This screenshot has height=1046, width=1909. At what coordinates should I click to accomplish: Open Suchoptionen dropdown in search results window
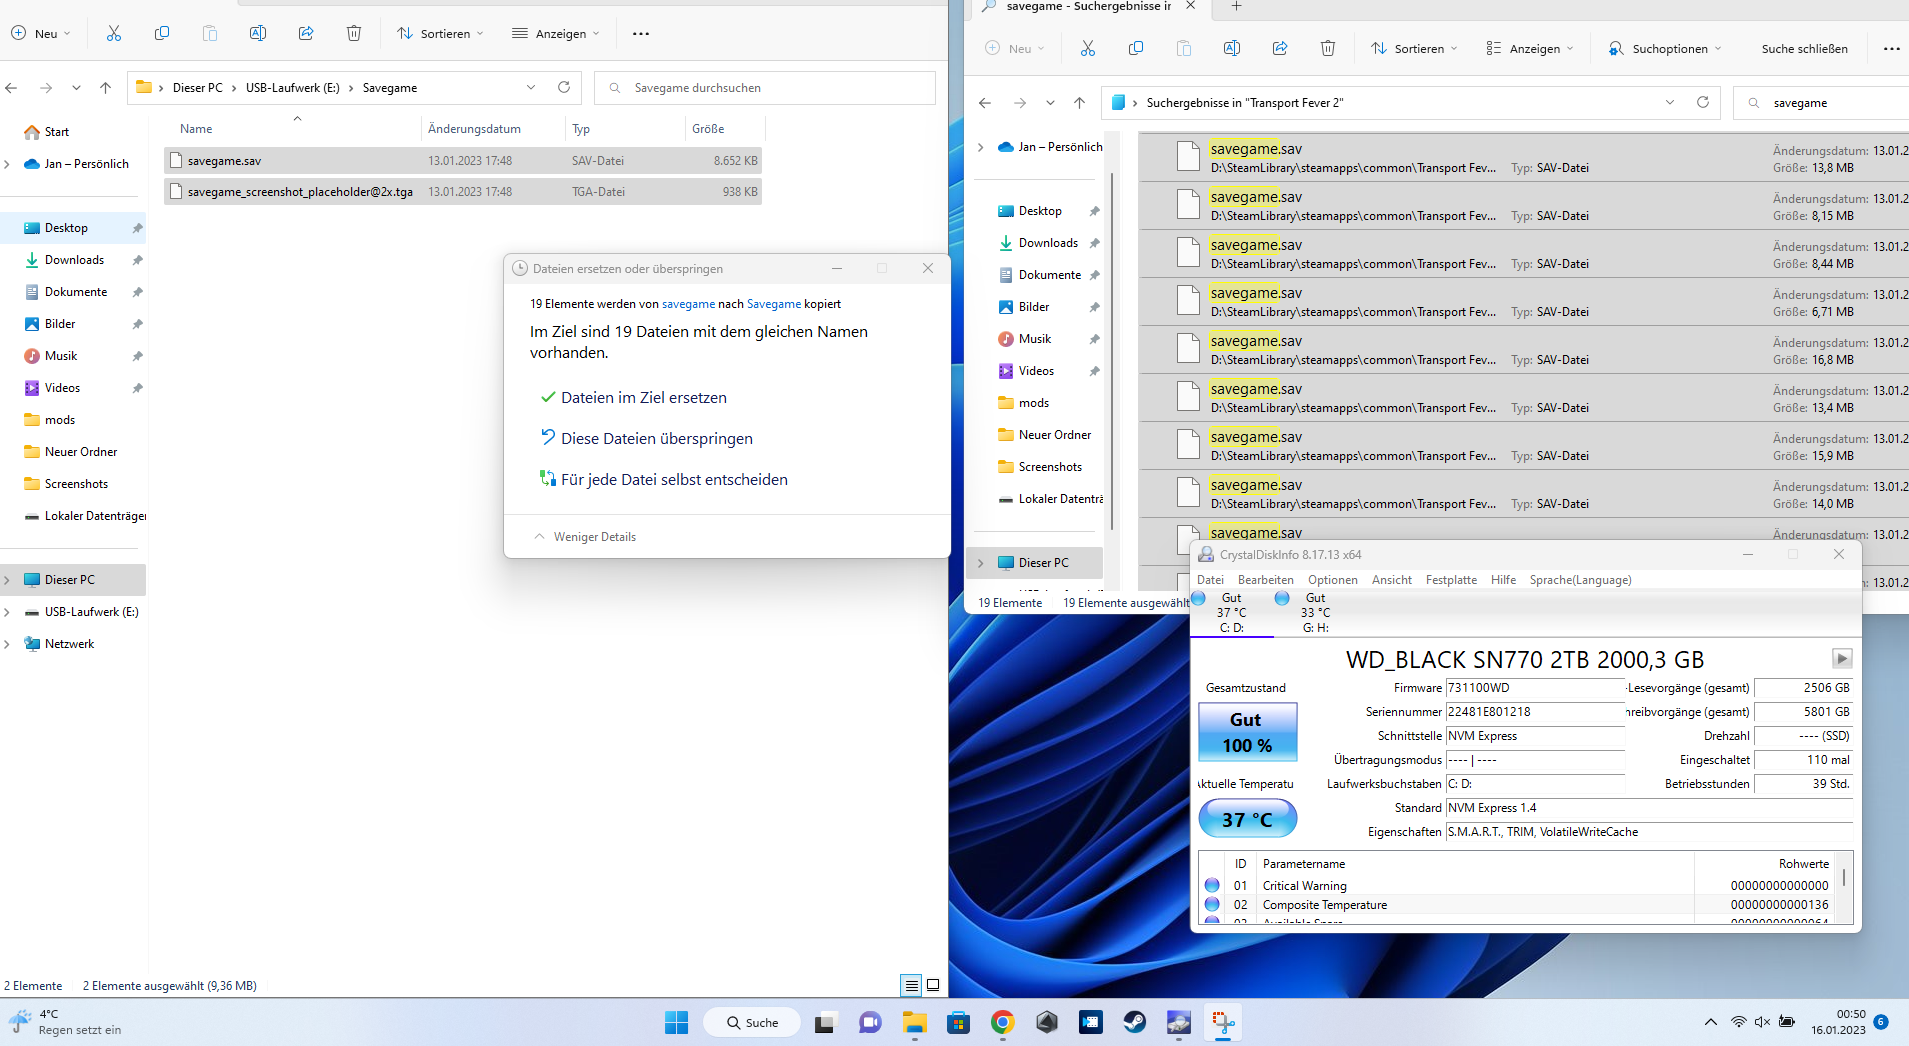(x=1665, y=48)
